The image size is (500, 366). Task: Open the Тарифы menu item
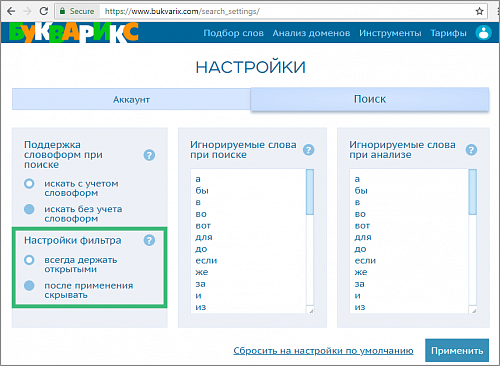(x=448, y=33)
